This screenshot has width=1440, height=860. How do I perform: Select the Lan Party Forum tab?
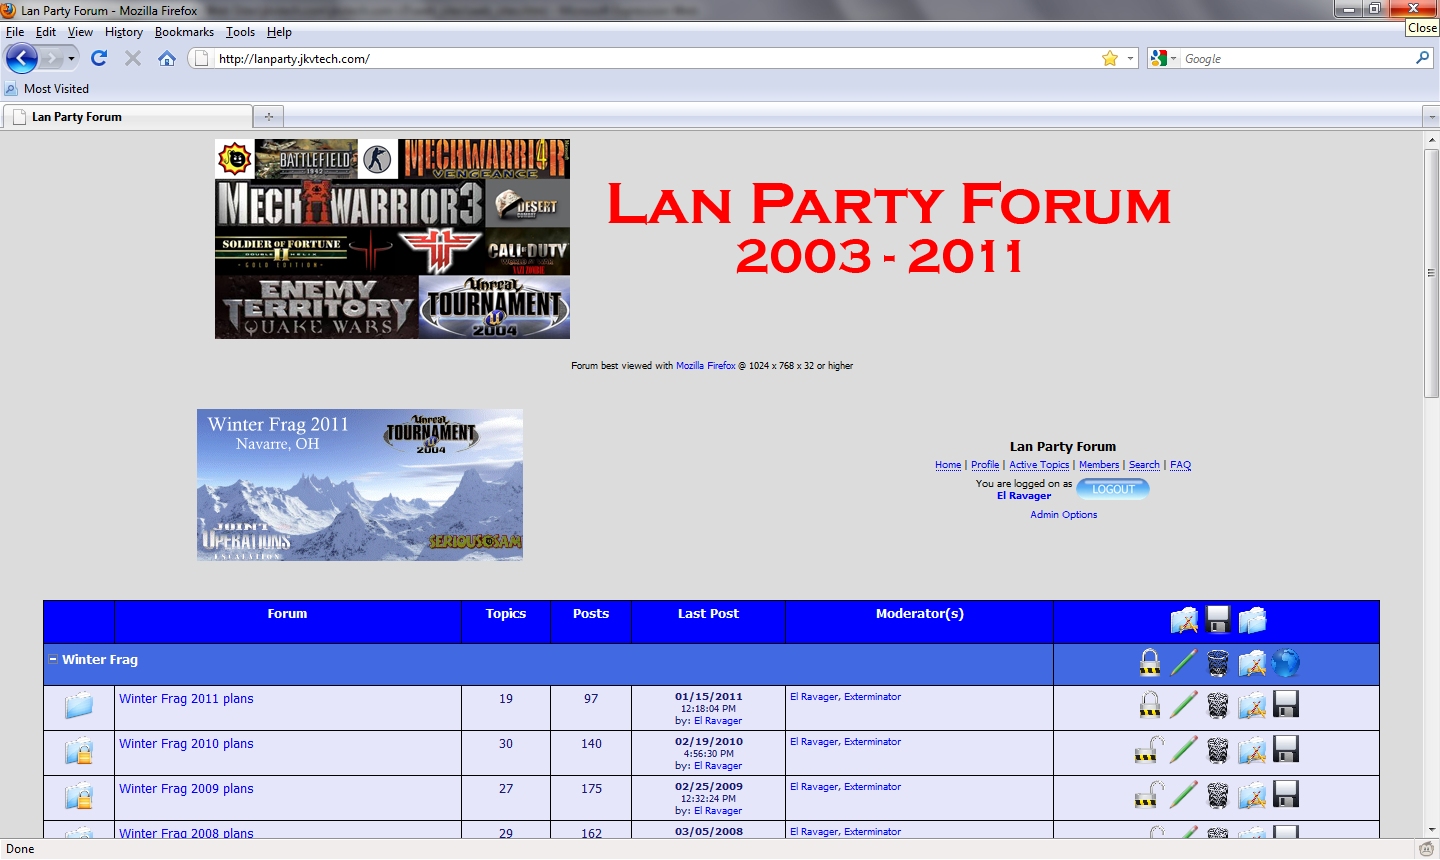tap(127, 117)
